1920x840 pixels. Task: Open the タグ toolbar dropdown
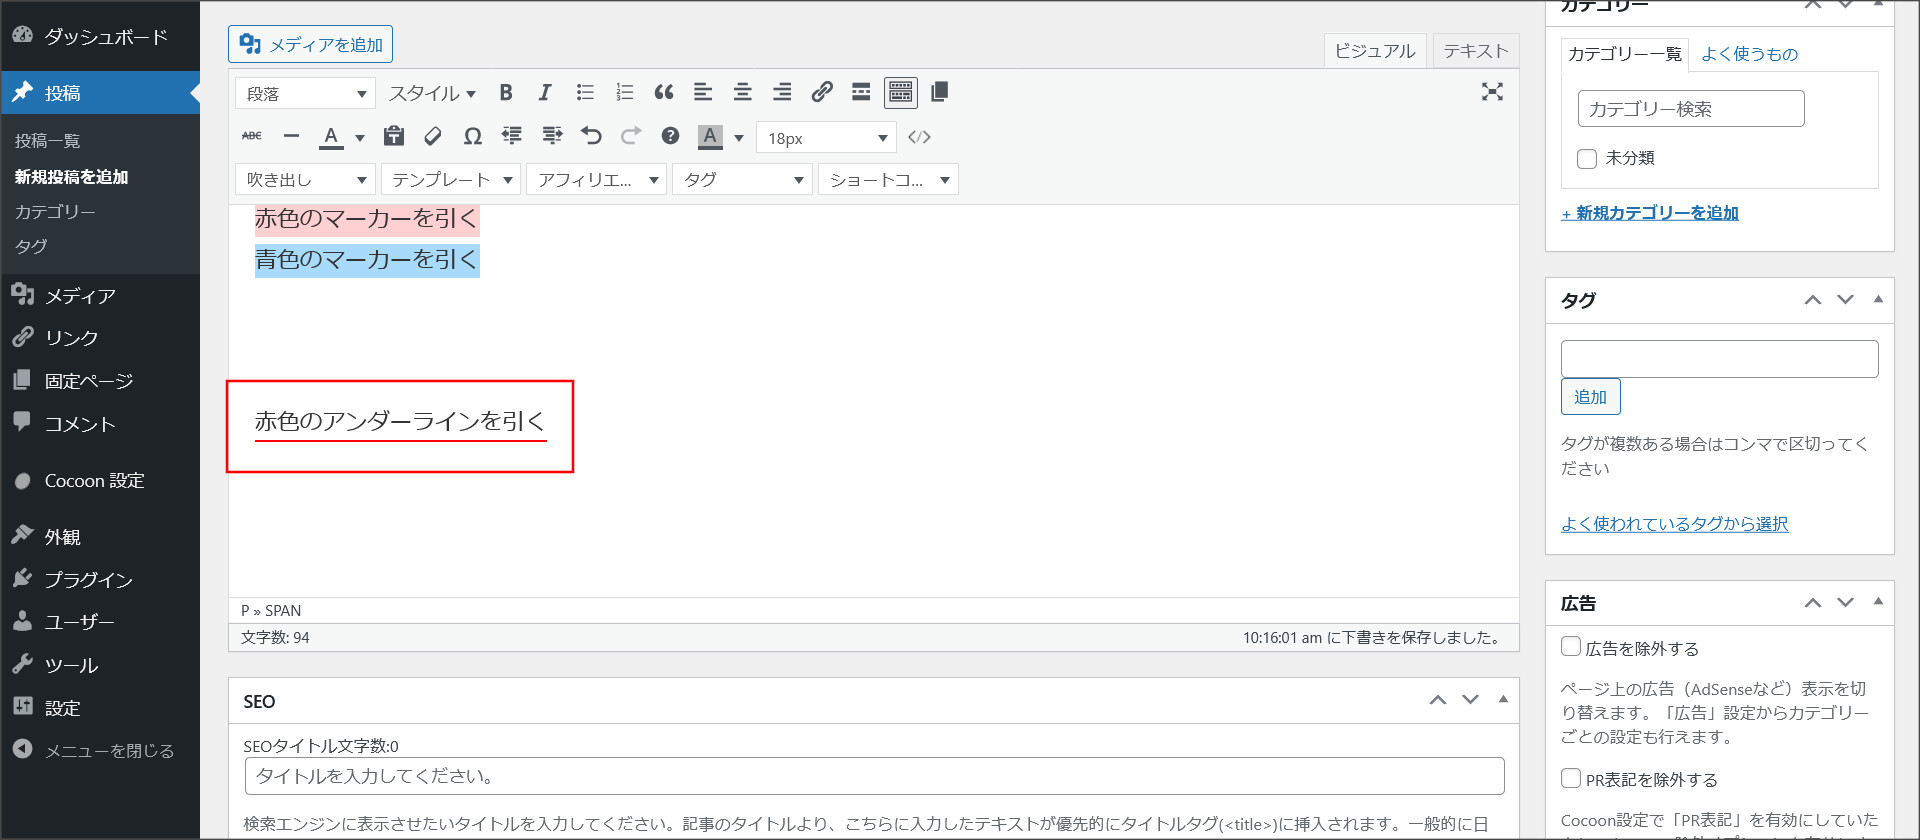point(743,180)
